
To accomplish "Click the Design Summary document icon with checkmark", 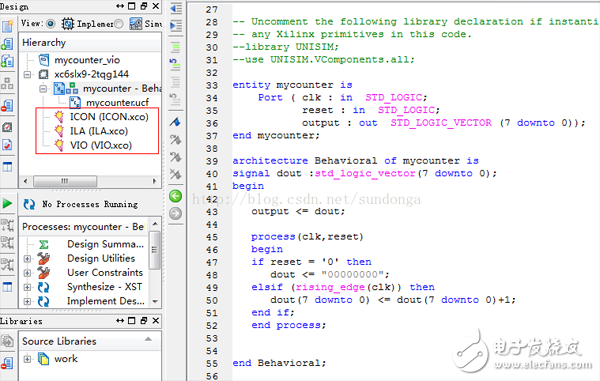I will [x=7, y=145].
